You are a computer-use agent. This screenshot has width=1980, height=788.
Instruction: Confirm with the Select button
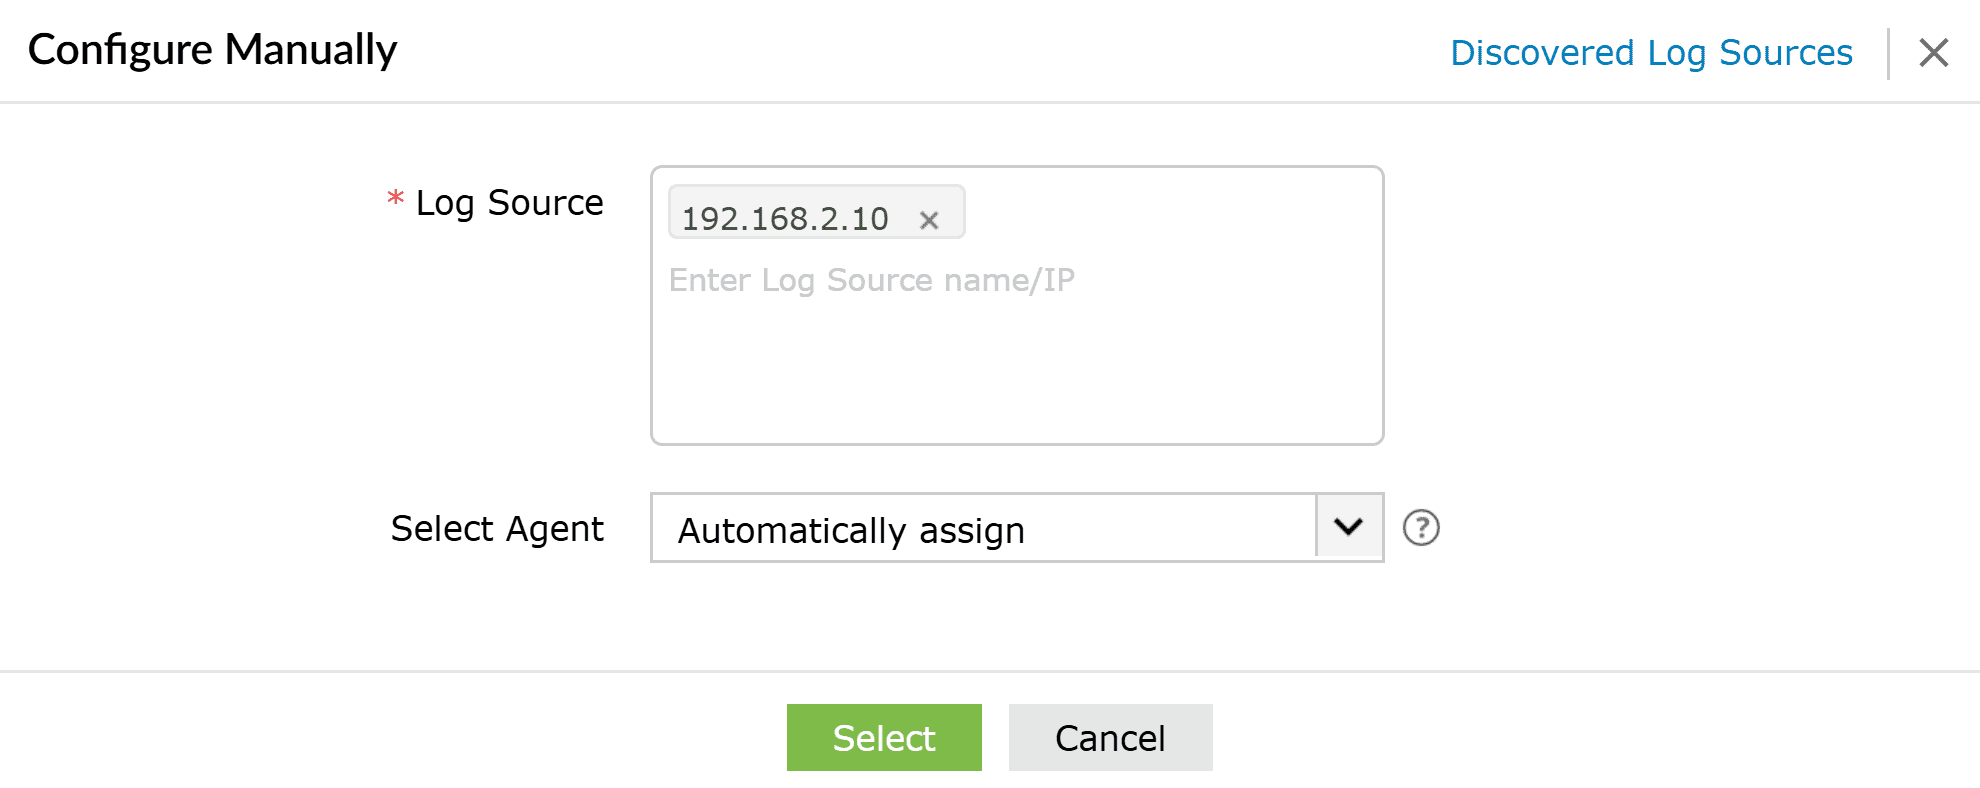pyautogui.click(x=884, y=737)
